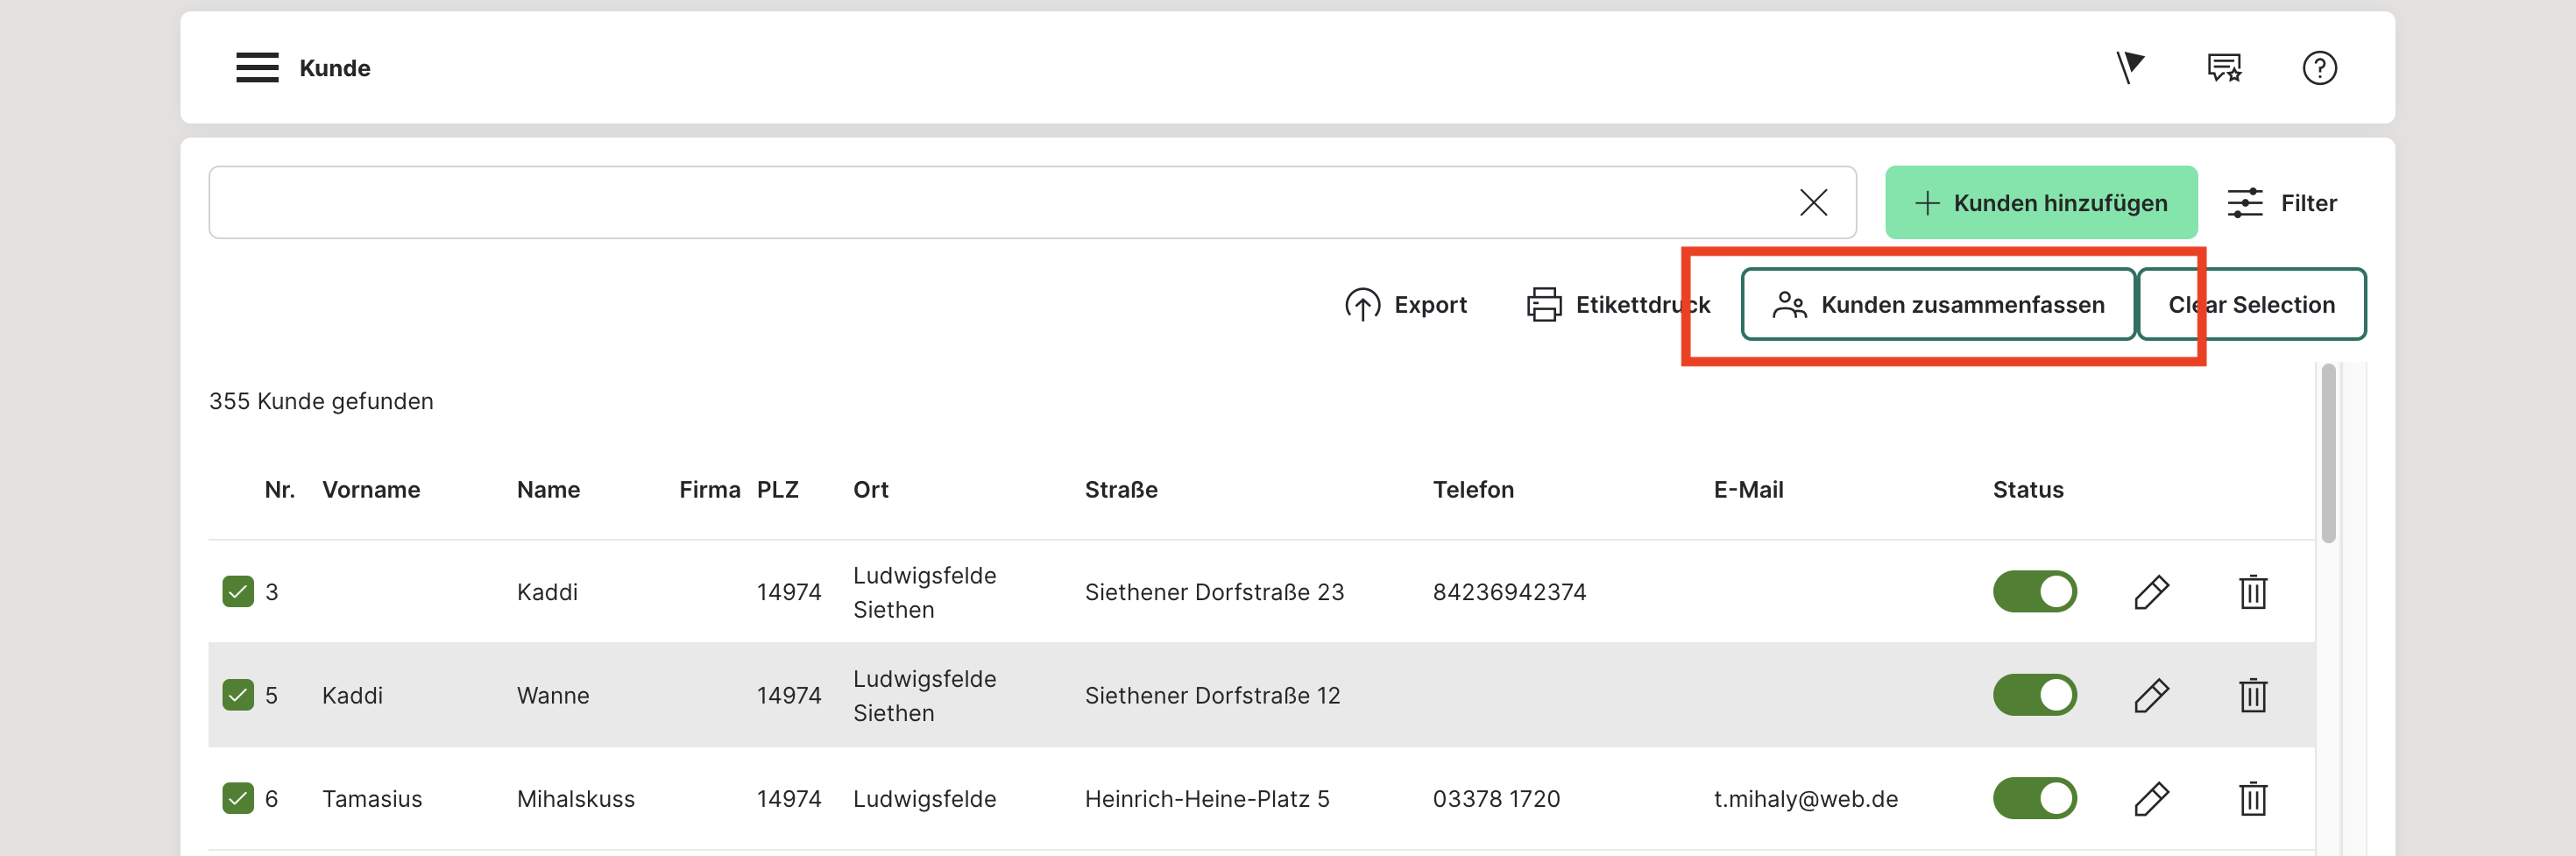Uncheck the checkbox for customer 6
This screenshot has height=856, width=2576.
tap(238, 799)
